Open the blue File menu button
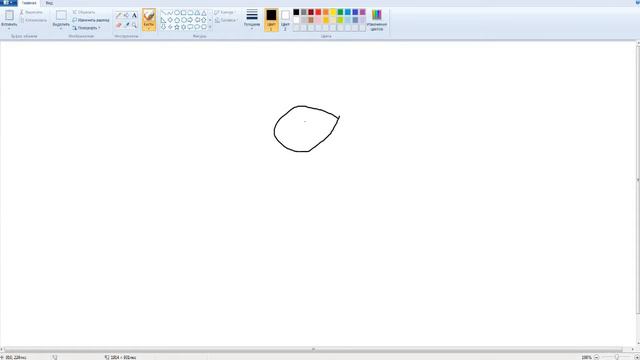 click(8, 3)
